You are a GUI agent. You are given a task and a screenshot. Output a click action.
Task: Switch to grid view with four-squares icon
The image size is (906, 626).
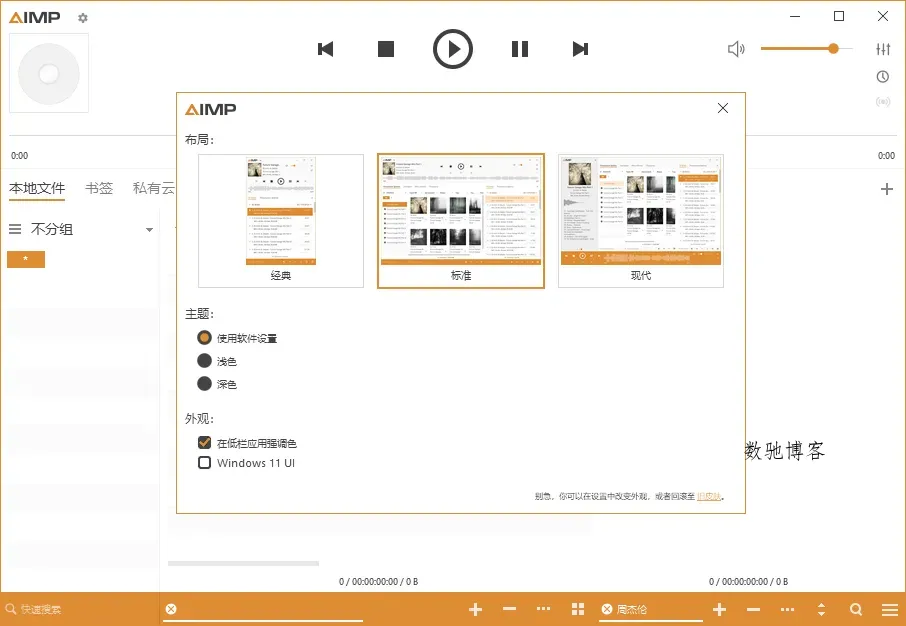click(x=578, y=609)
